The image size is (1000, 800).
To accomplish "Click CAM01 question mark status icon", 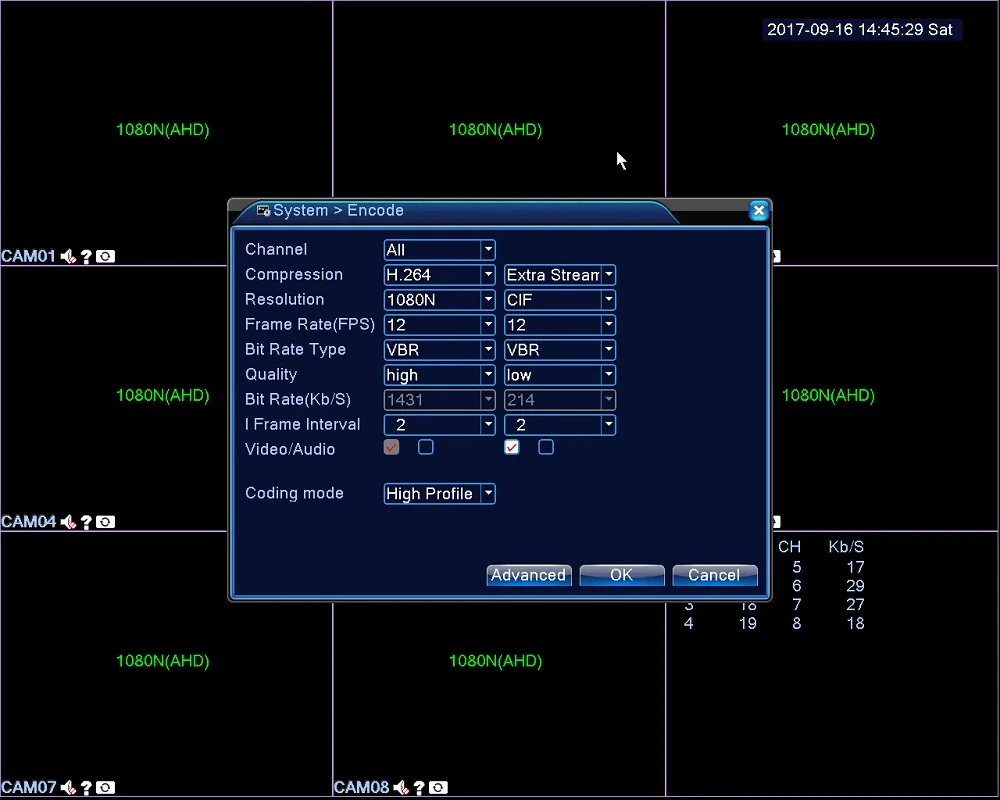I will click(x=86, y=256).
